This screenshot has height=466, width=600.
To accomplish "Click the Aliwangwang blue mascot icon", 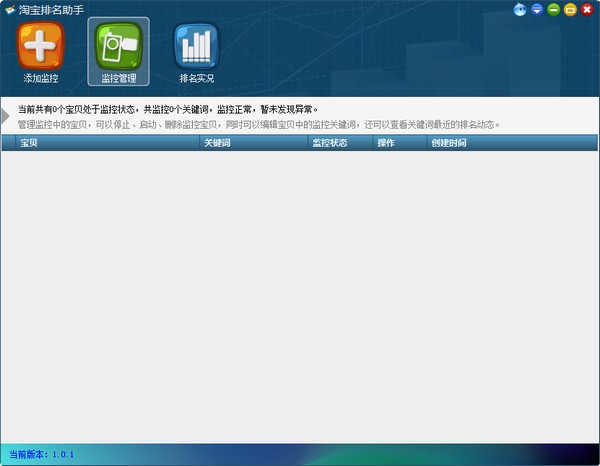I will click(x=520, y=10).
